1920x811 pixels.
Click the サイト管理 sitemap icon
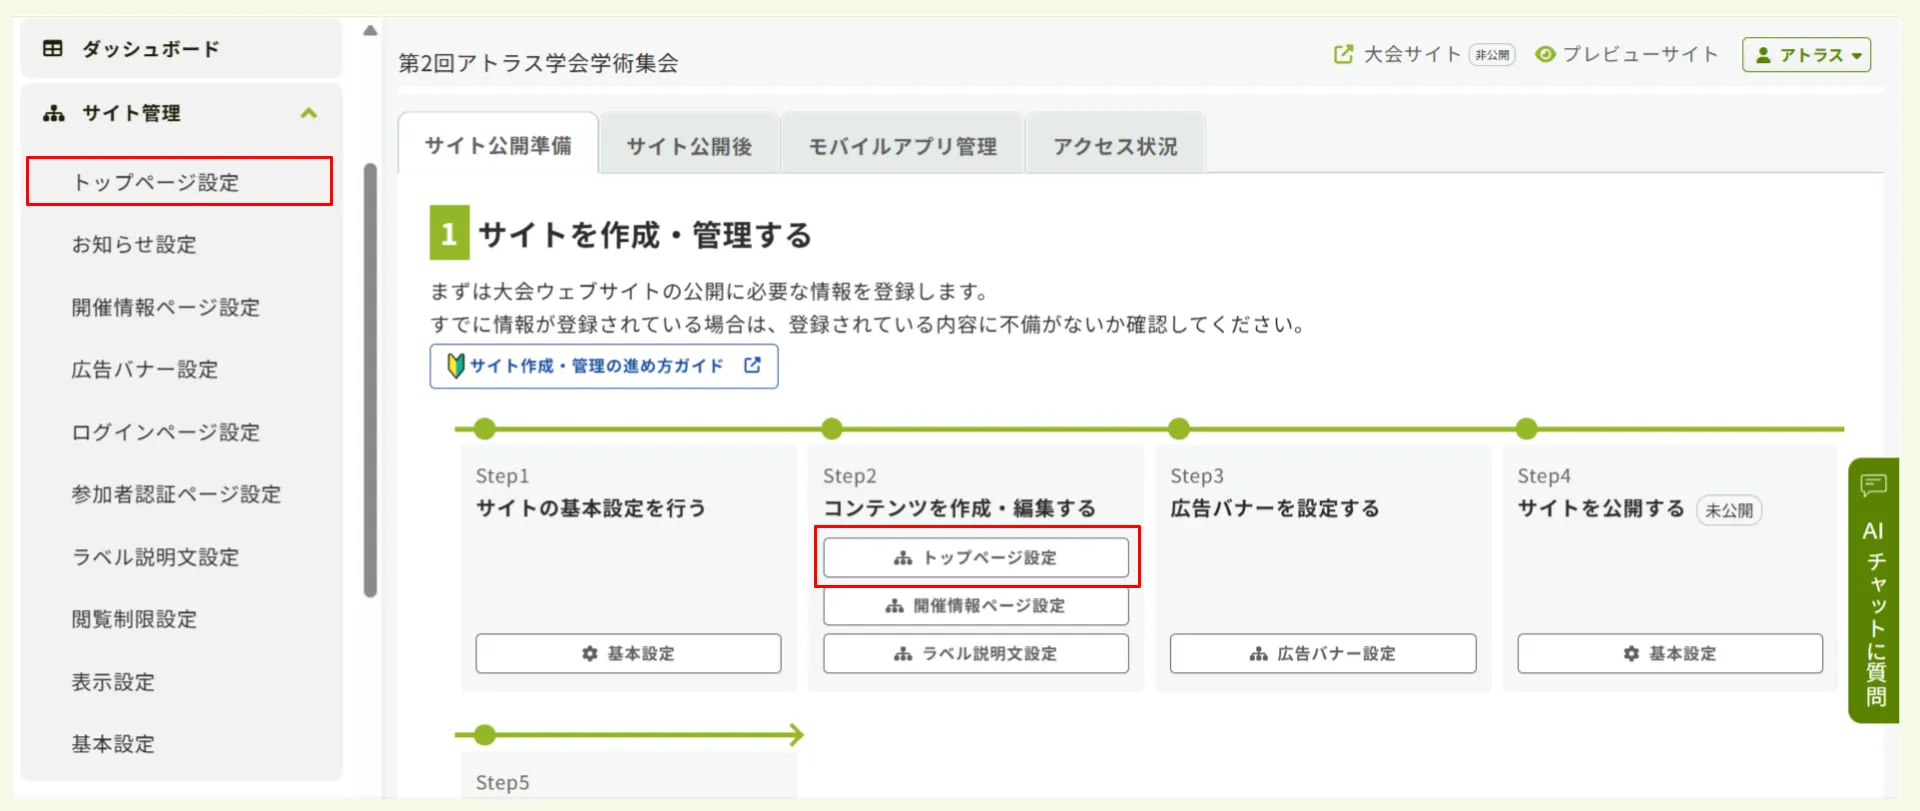point(53,113)
